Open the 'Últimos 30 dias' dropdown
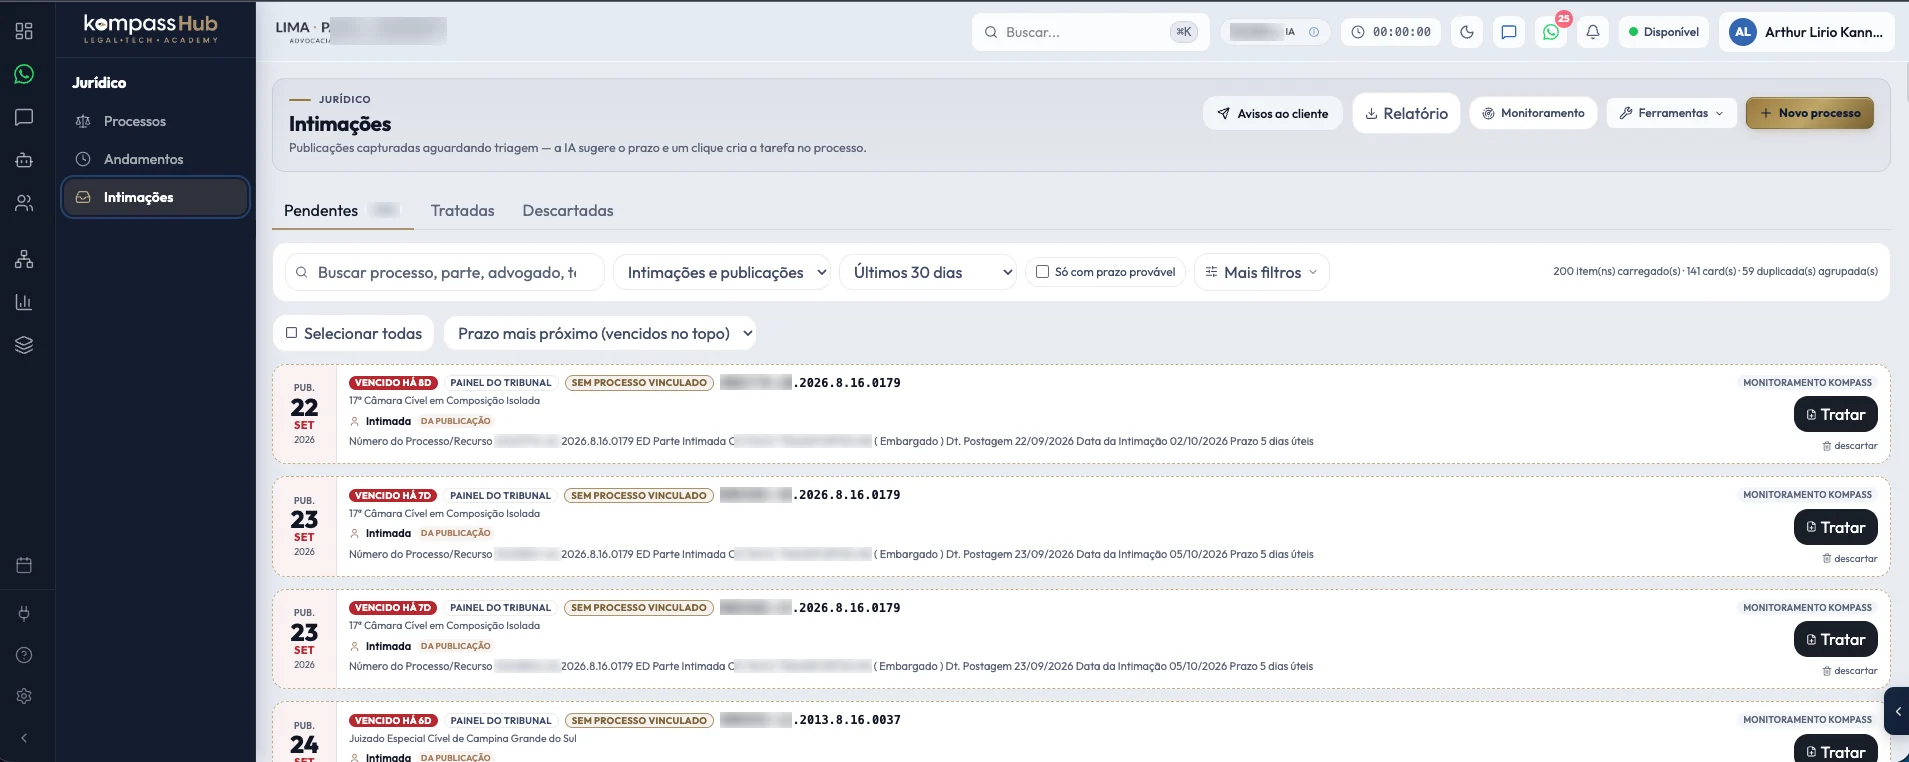This screenshot has width=1909, height=762. (928, 272)
